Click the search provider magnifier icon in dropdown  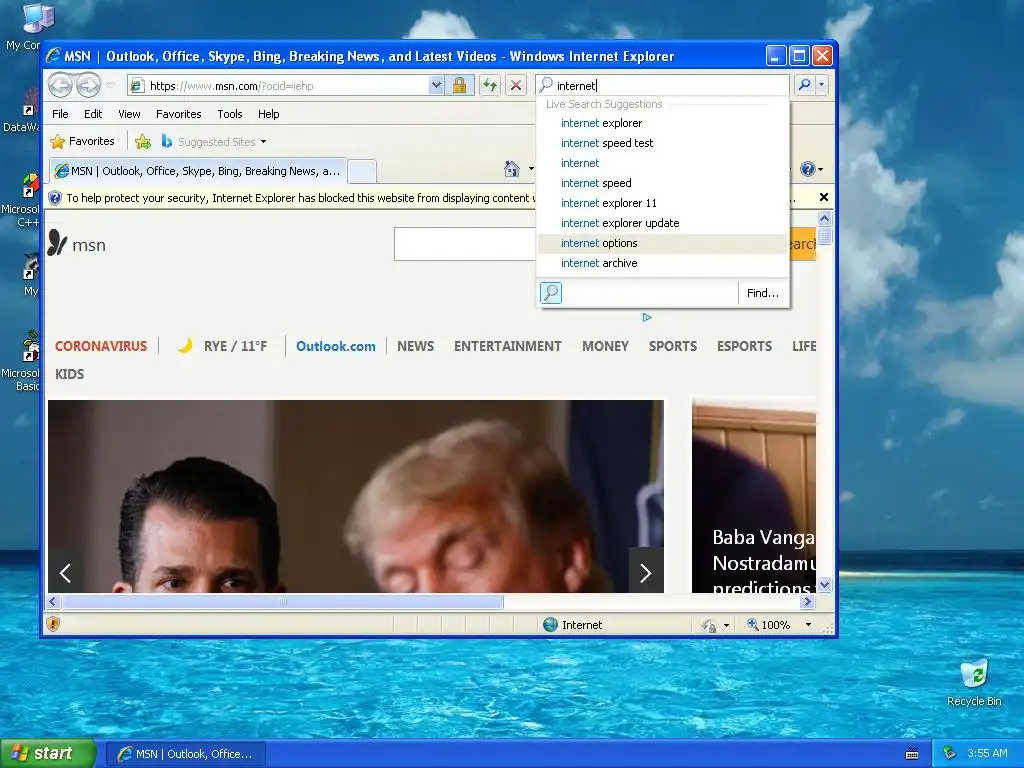click(551, 293)
